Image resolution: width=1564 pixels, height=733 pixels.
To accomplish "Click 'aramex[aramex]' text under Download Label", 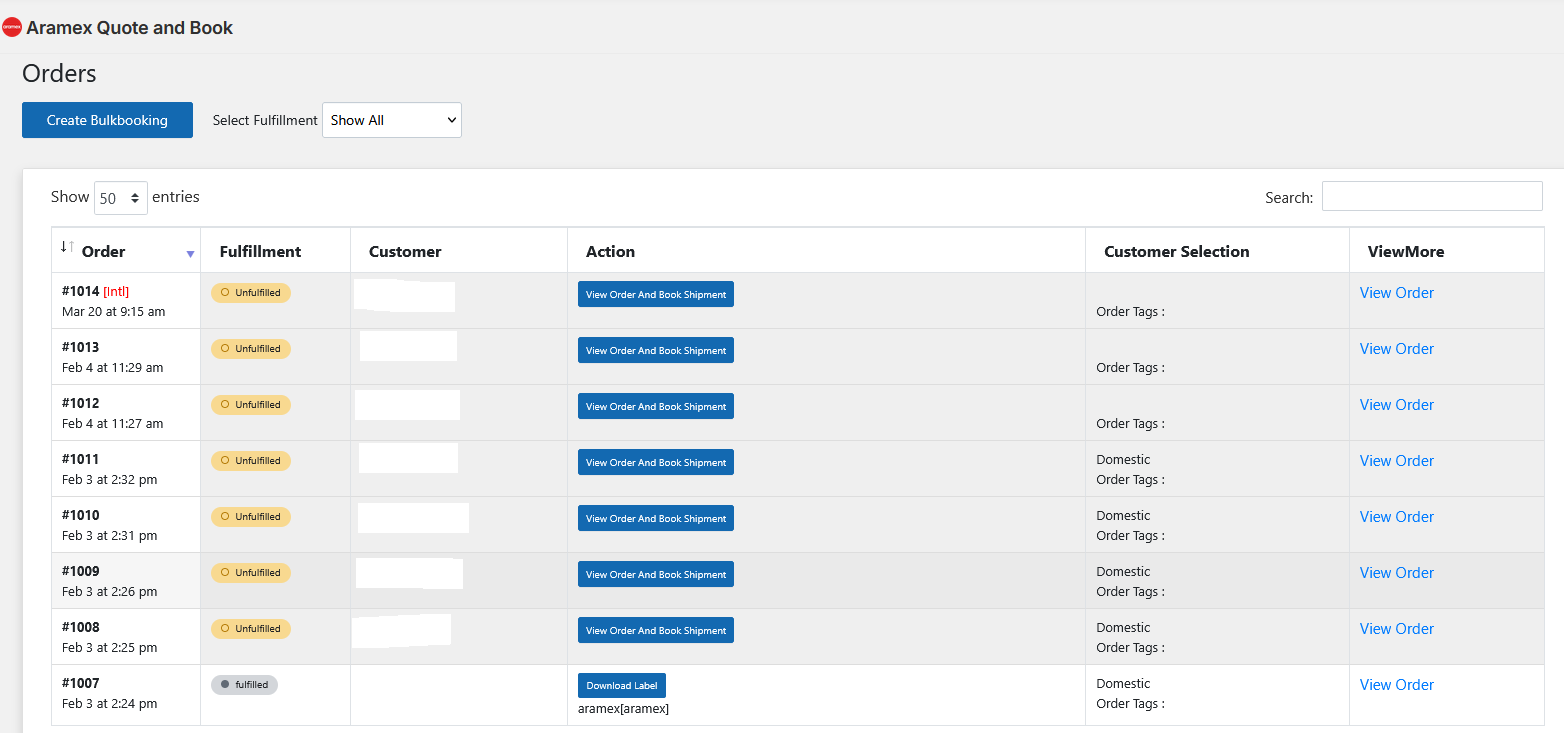I will point(623,709).
